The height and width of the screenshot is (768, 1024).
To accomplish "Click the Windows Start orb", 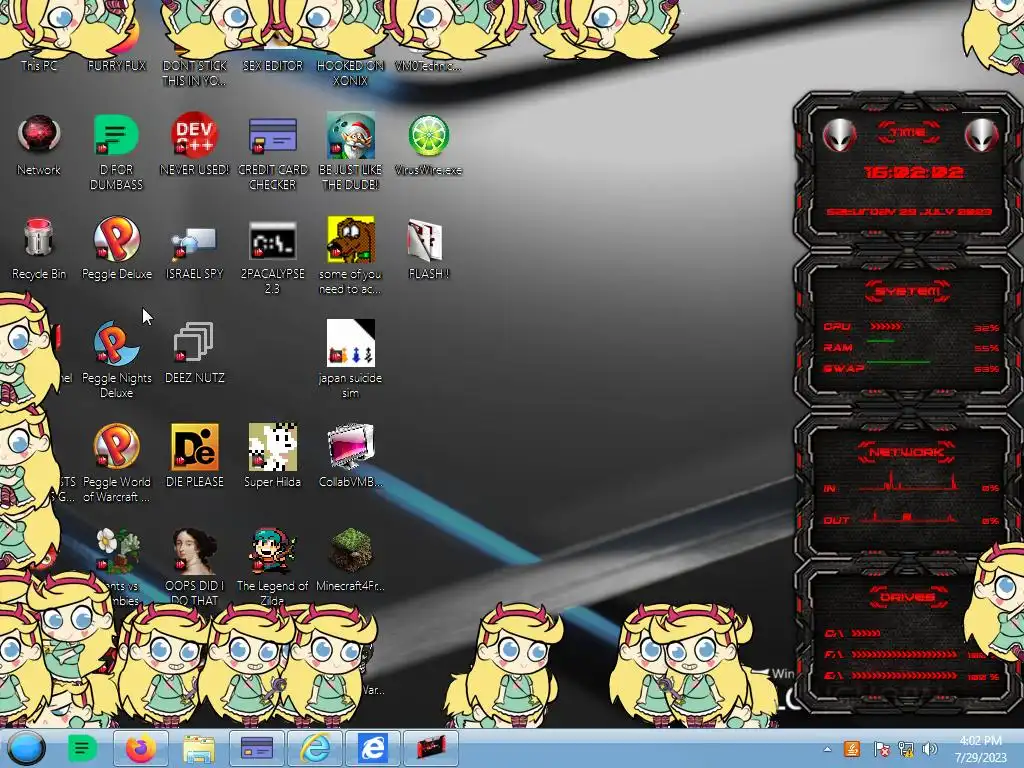I will (x=26, y=748).
